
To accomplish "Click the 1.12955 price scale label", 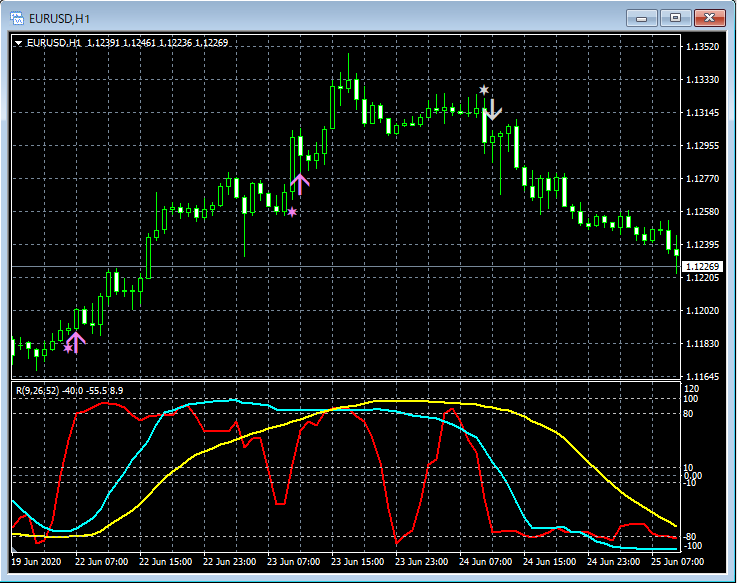I will [x=702, y=145].
